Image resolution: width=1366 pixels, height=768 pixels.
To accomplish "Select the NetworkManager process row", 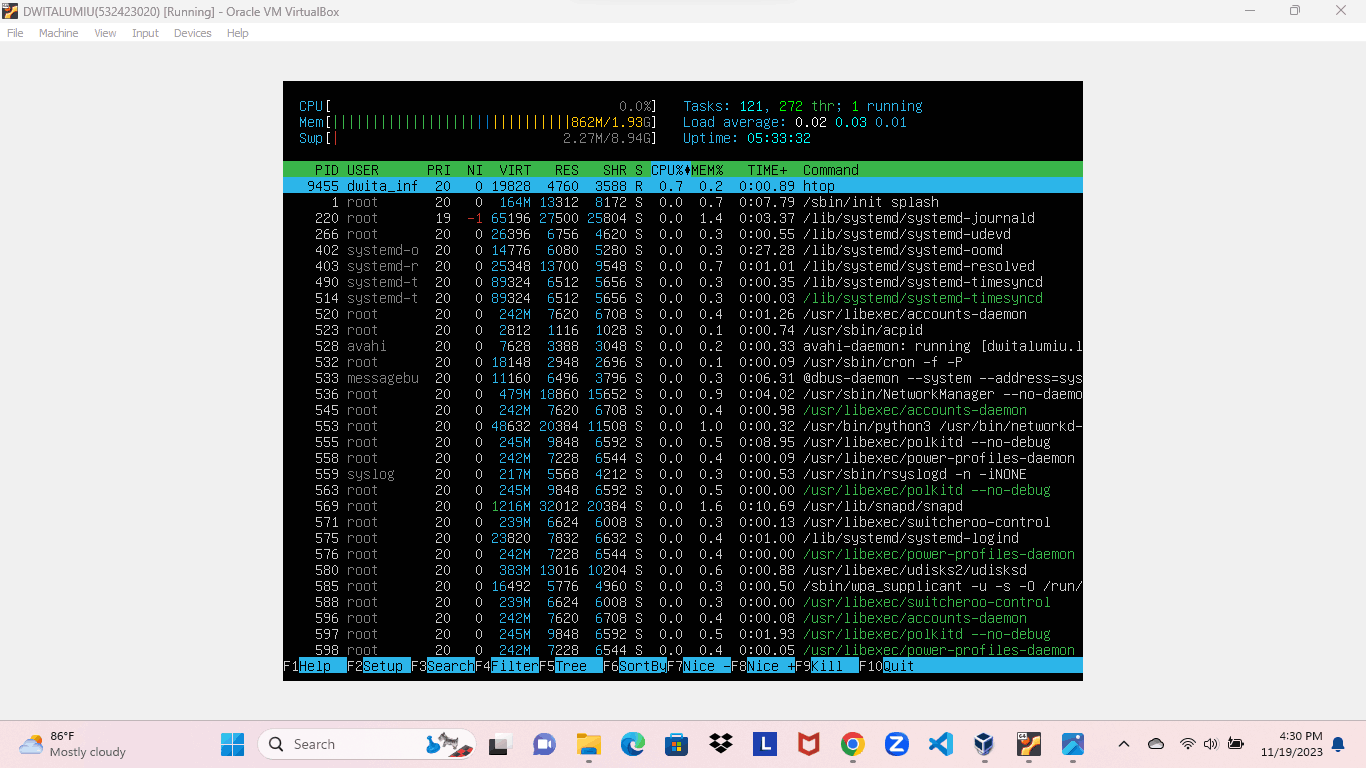I will coord(683,394).
